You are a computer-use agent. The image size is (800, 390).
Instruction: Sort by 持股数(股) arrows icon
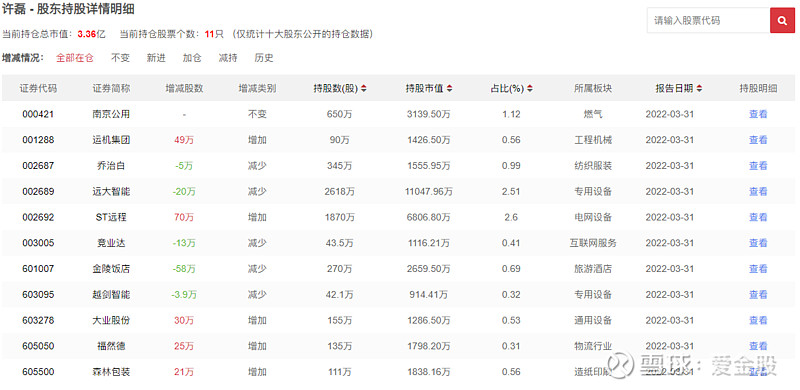tap(363, 89)
